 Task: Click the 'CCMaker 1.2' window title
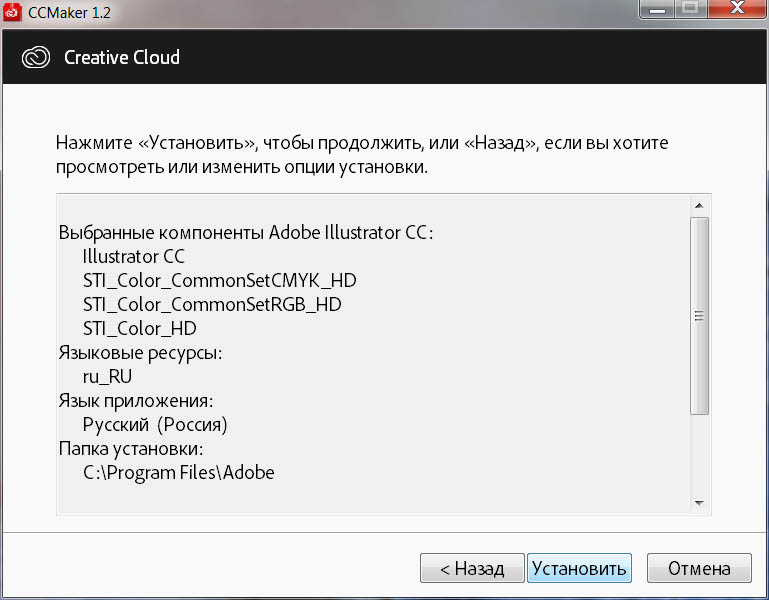(x=70, y=12)
